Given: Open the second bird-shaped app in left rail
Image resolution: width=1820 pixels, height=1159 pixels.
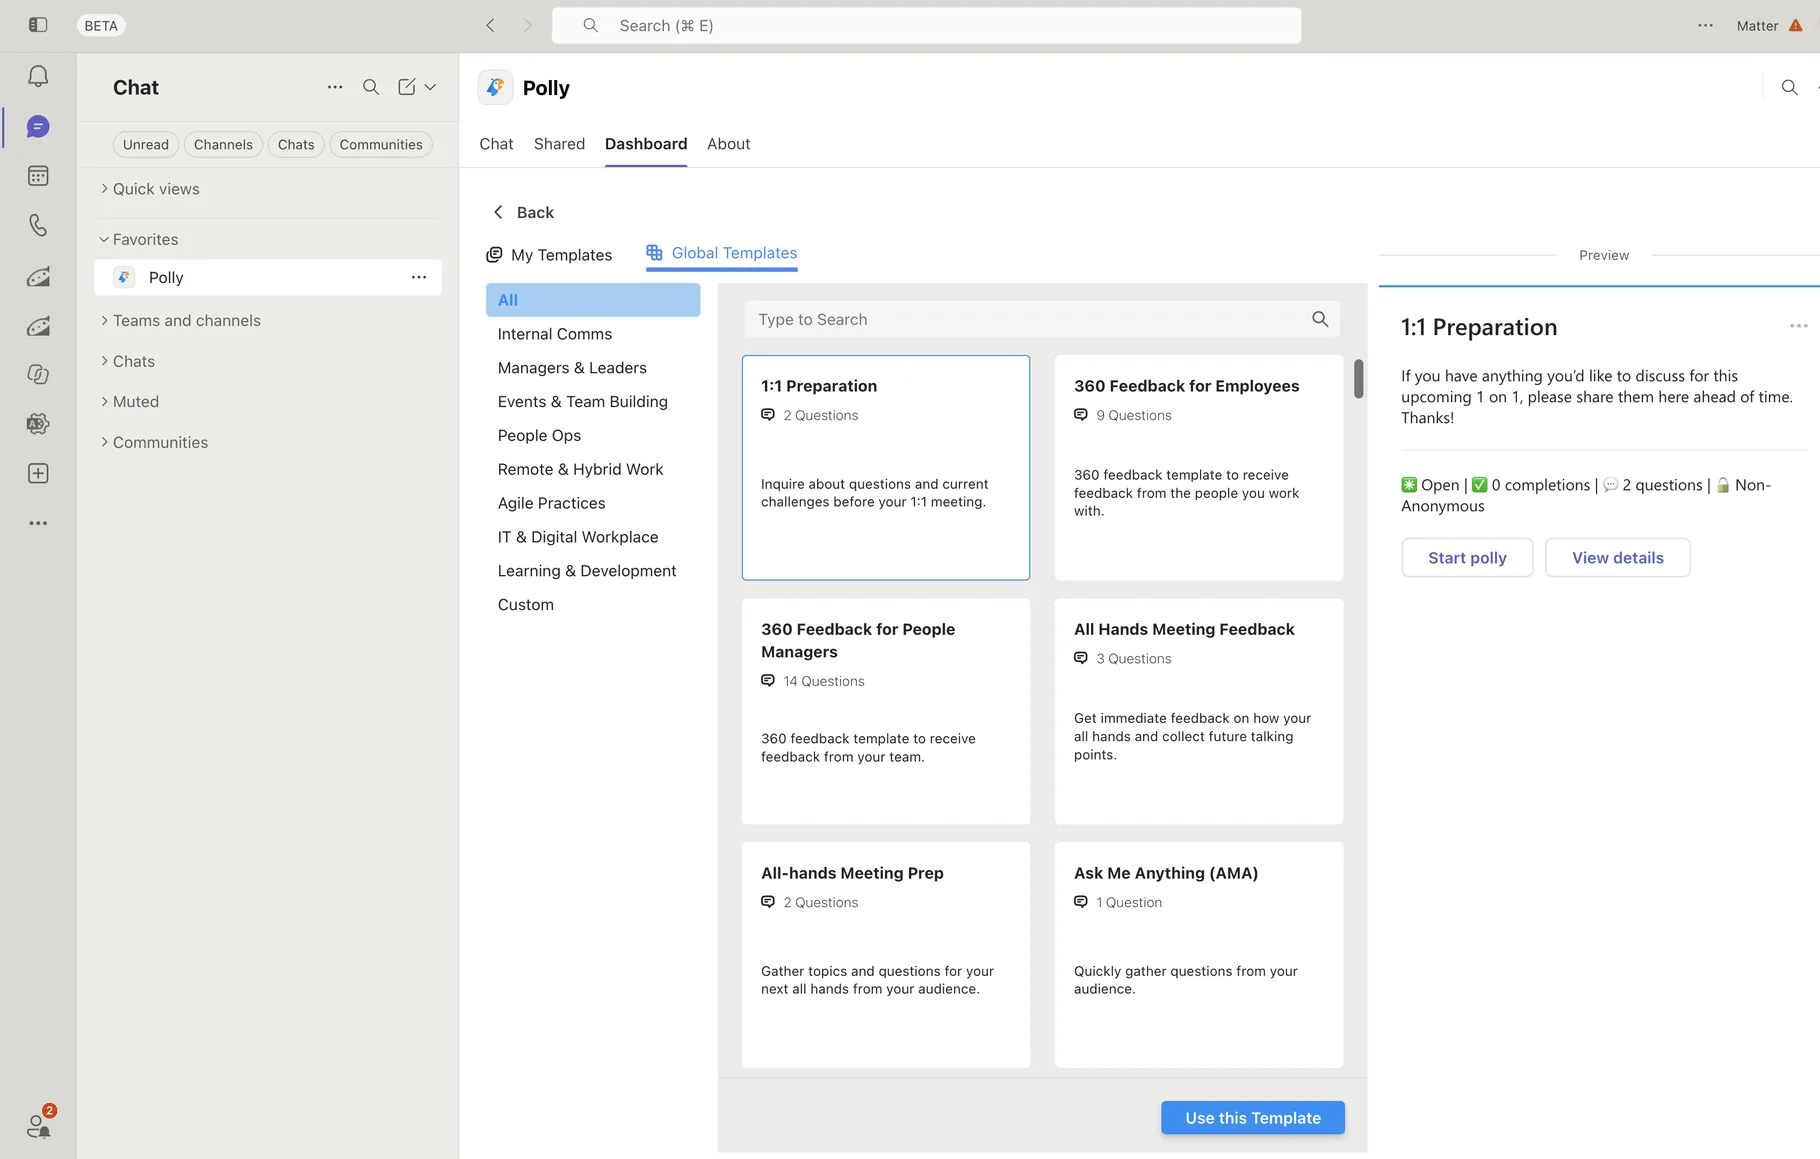Looking at the screenshot, I should tap(38, 325).
